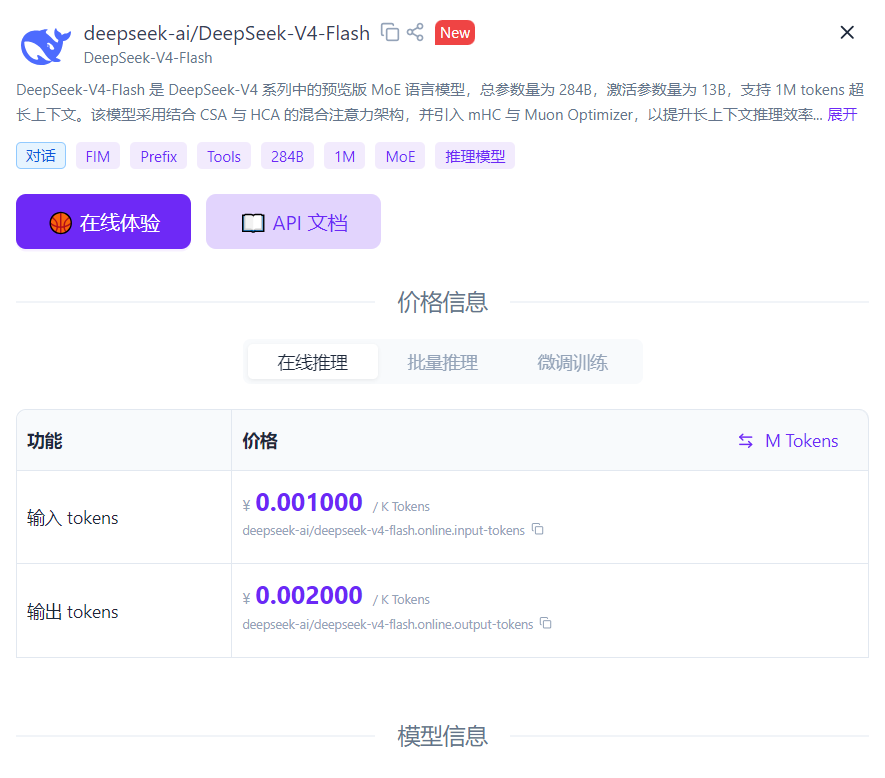Click the share icon beside the model name
This screenshot has height=778, width=885.
click(415, 32)
